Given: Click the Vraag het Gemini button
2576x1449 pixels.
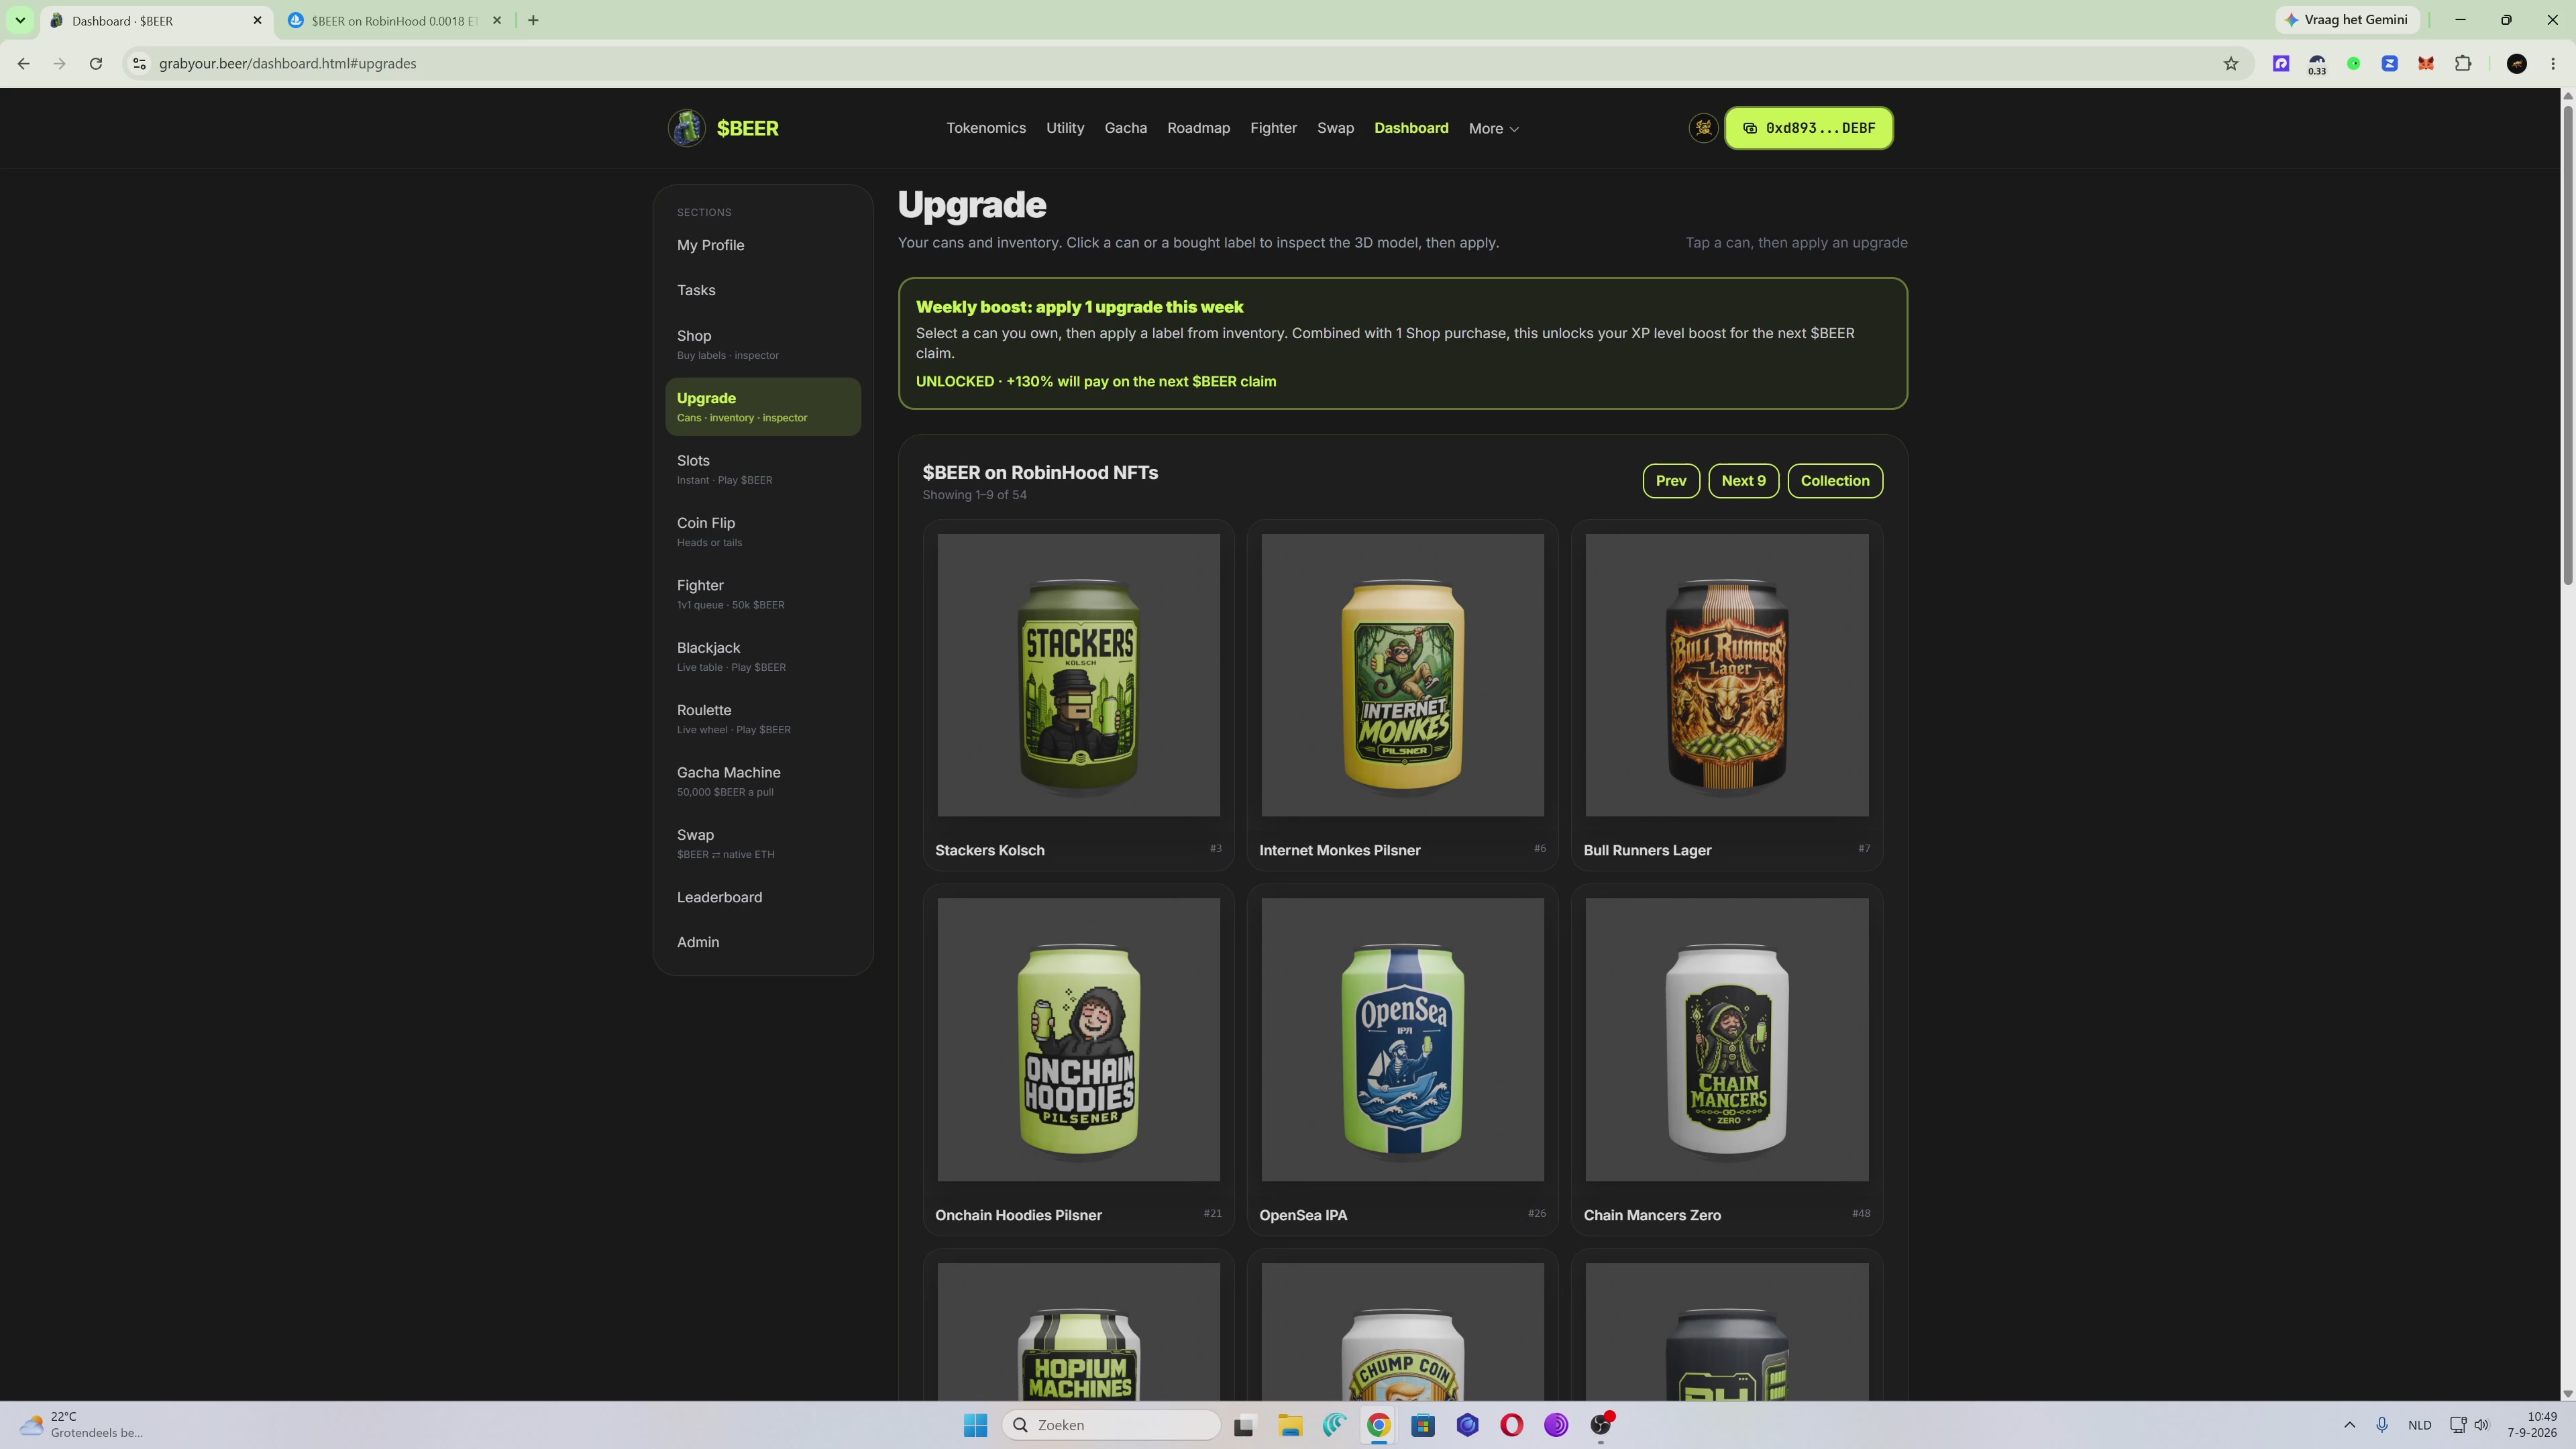Looking at the screenshot, I should click(x=2347, y=20).
